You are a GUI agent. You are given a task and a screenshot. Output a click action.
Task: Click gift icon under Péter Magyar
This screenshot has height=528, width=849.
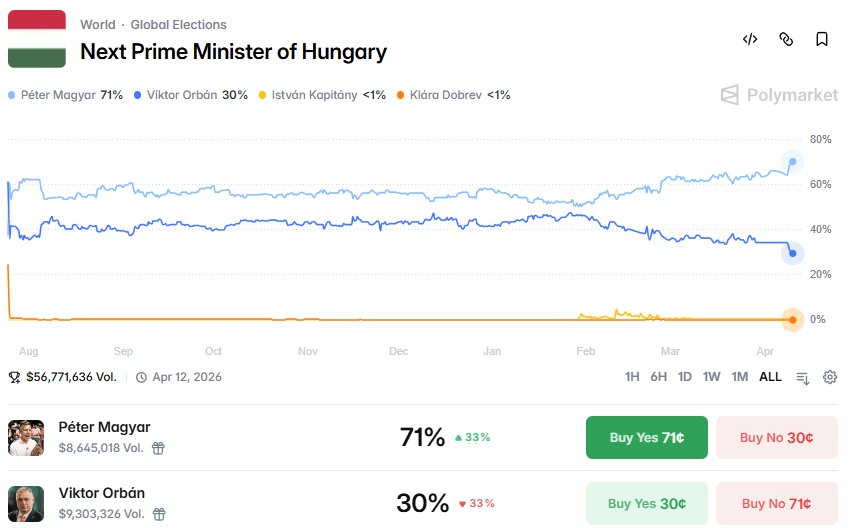coord(158,448)
